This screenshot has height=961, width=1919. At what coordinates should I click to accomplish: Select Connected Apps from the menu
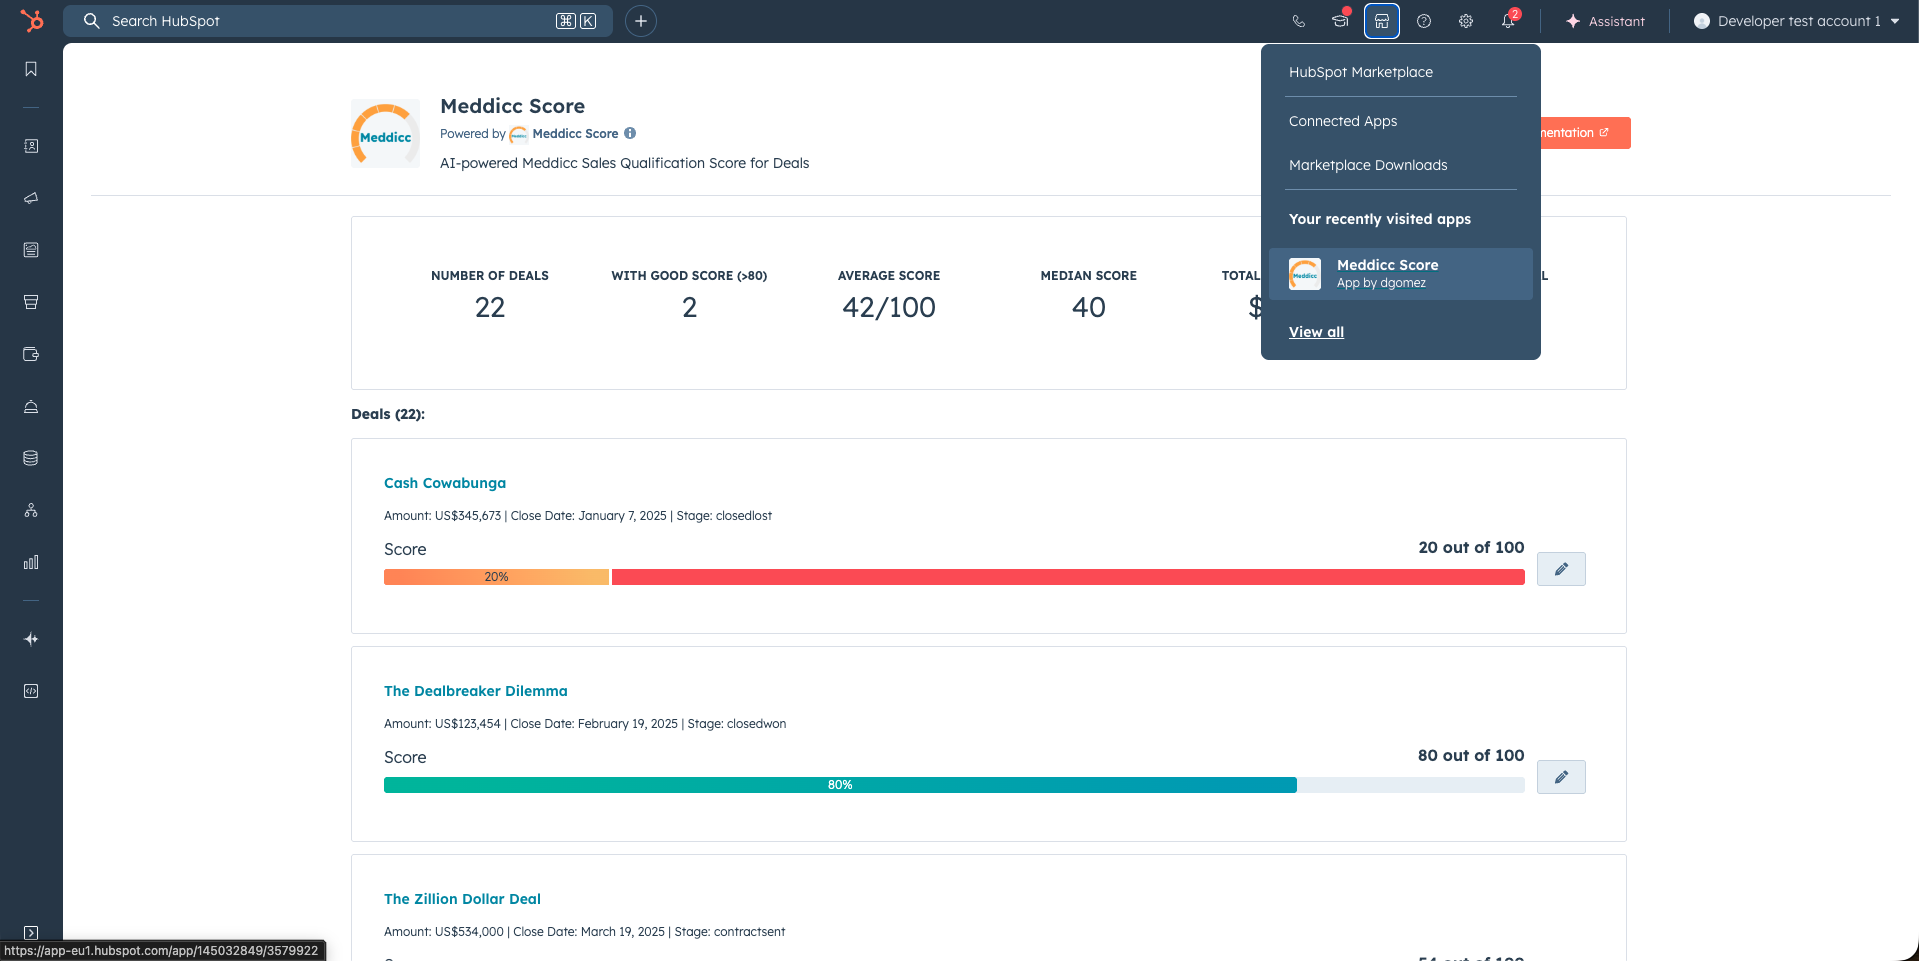1342,121
